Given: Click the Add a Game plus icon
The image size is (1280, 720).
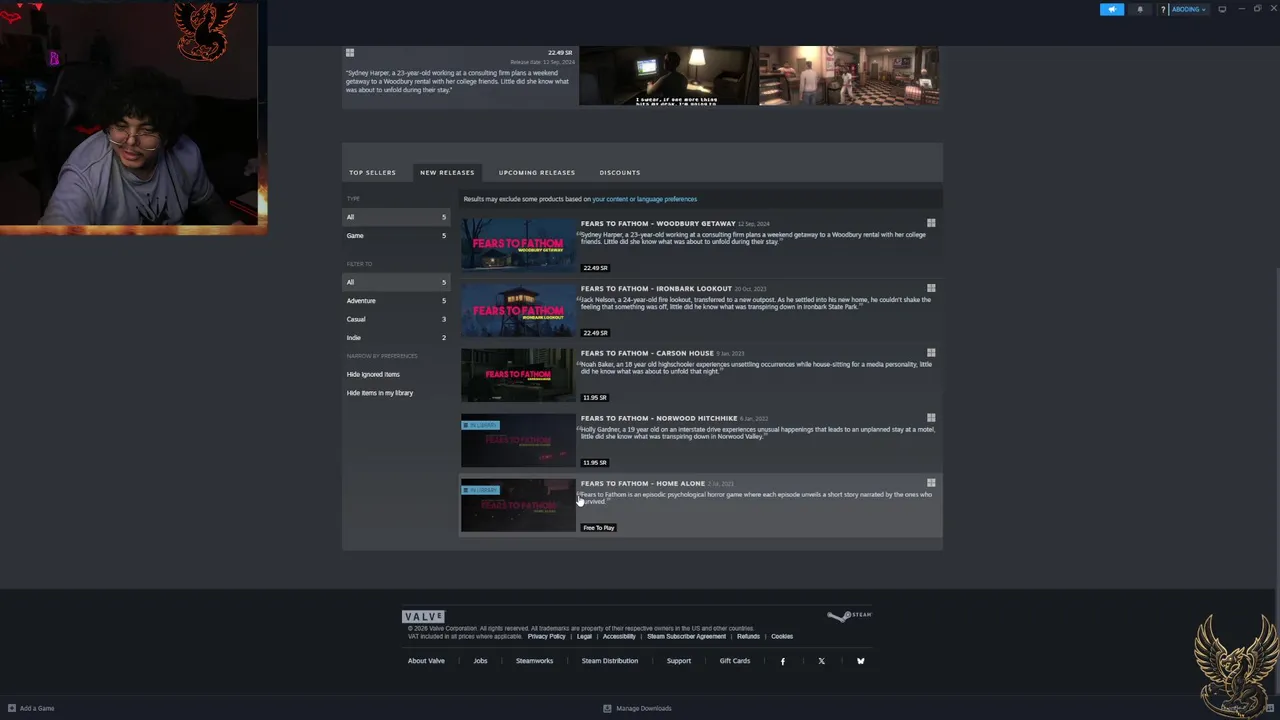Looking at the screenshot, I should pyautogui.click(x=12, y=708).
